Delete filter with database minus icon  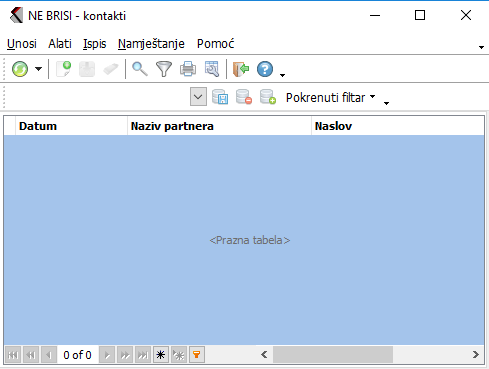coord(244,97)
